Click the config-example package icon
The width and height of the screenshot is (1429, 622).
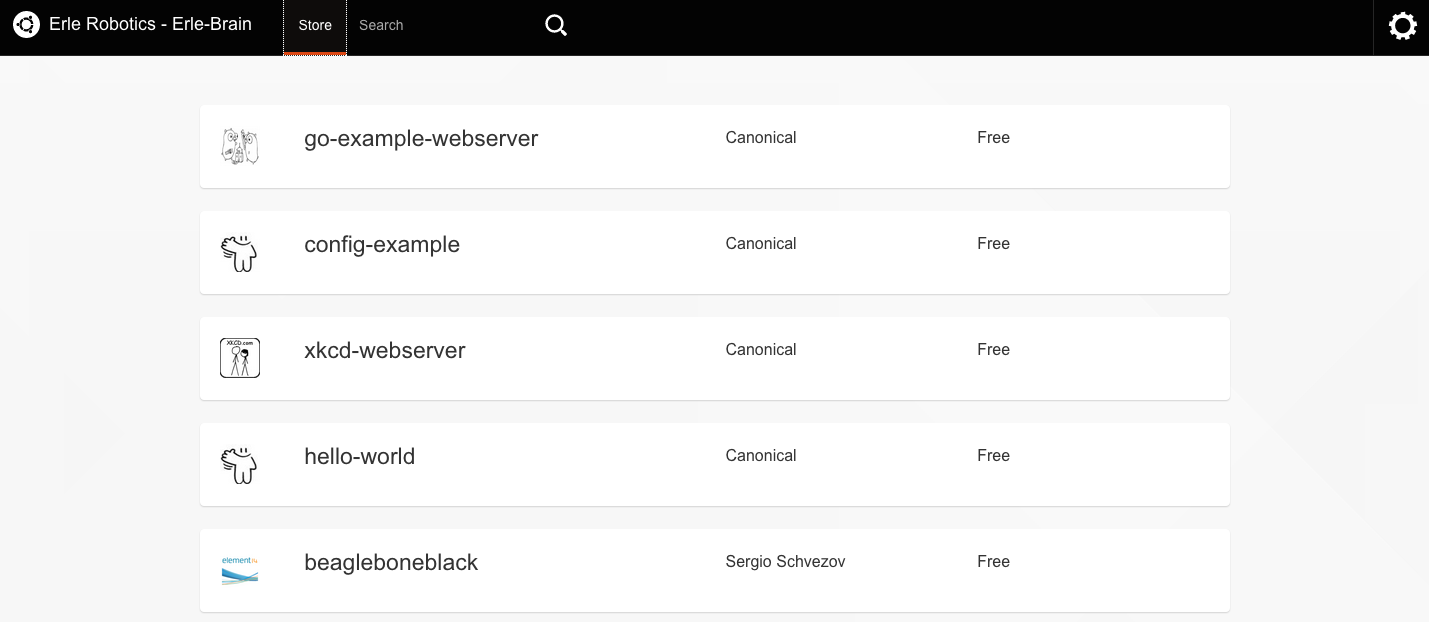click(240, 253)
